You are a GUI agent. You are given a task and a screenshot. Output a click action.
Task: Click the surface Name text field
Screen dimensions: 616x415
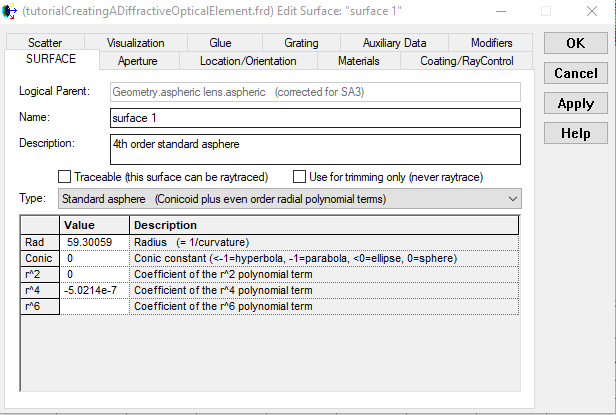tap(315, 118)
